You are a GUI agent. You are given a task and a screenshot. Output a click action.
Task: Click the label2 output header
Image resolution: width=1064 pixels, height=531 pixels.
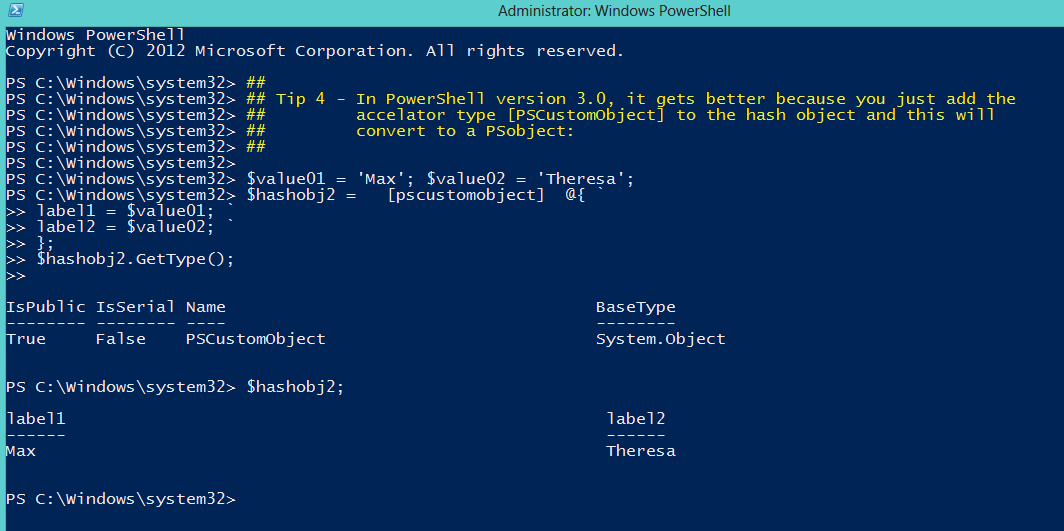pyautogui.click(x=636, y=419)
